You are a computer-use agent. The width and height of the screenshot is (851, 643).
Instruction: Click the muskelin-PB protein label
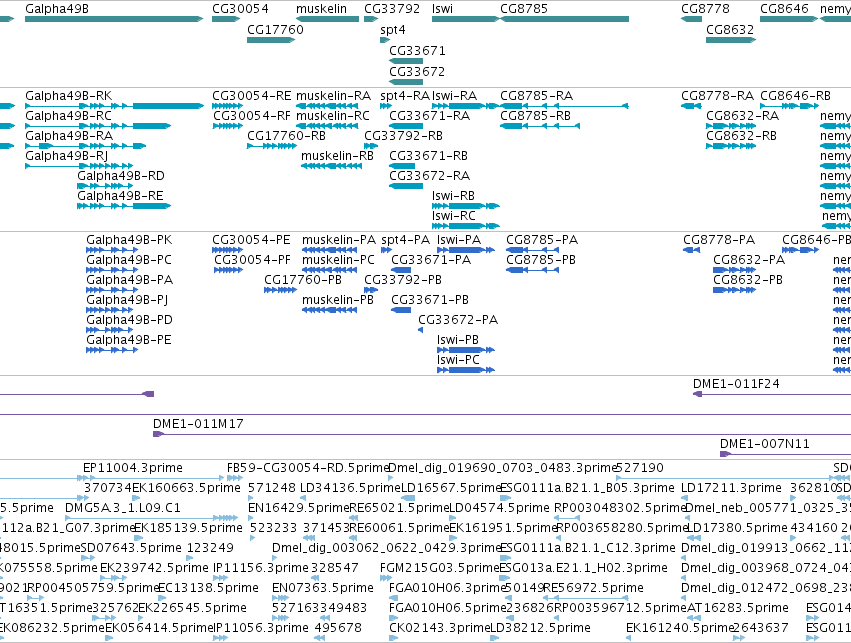click(338, 300)
